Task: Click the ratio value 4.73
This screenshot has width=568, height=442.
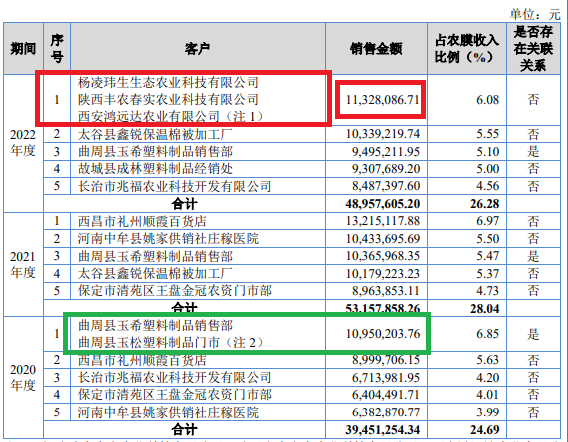Action: (x=487, y=291)
